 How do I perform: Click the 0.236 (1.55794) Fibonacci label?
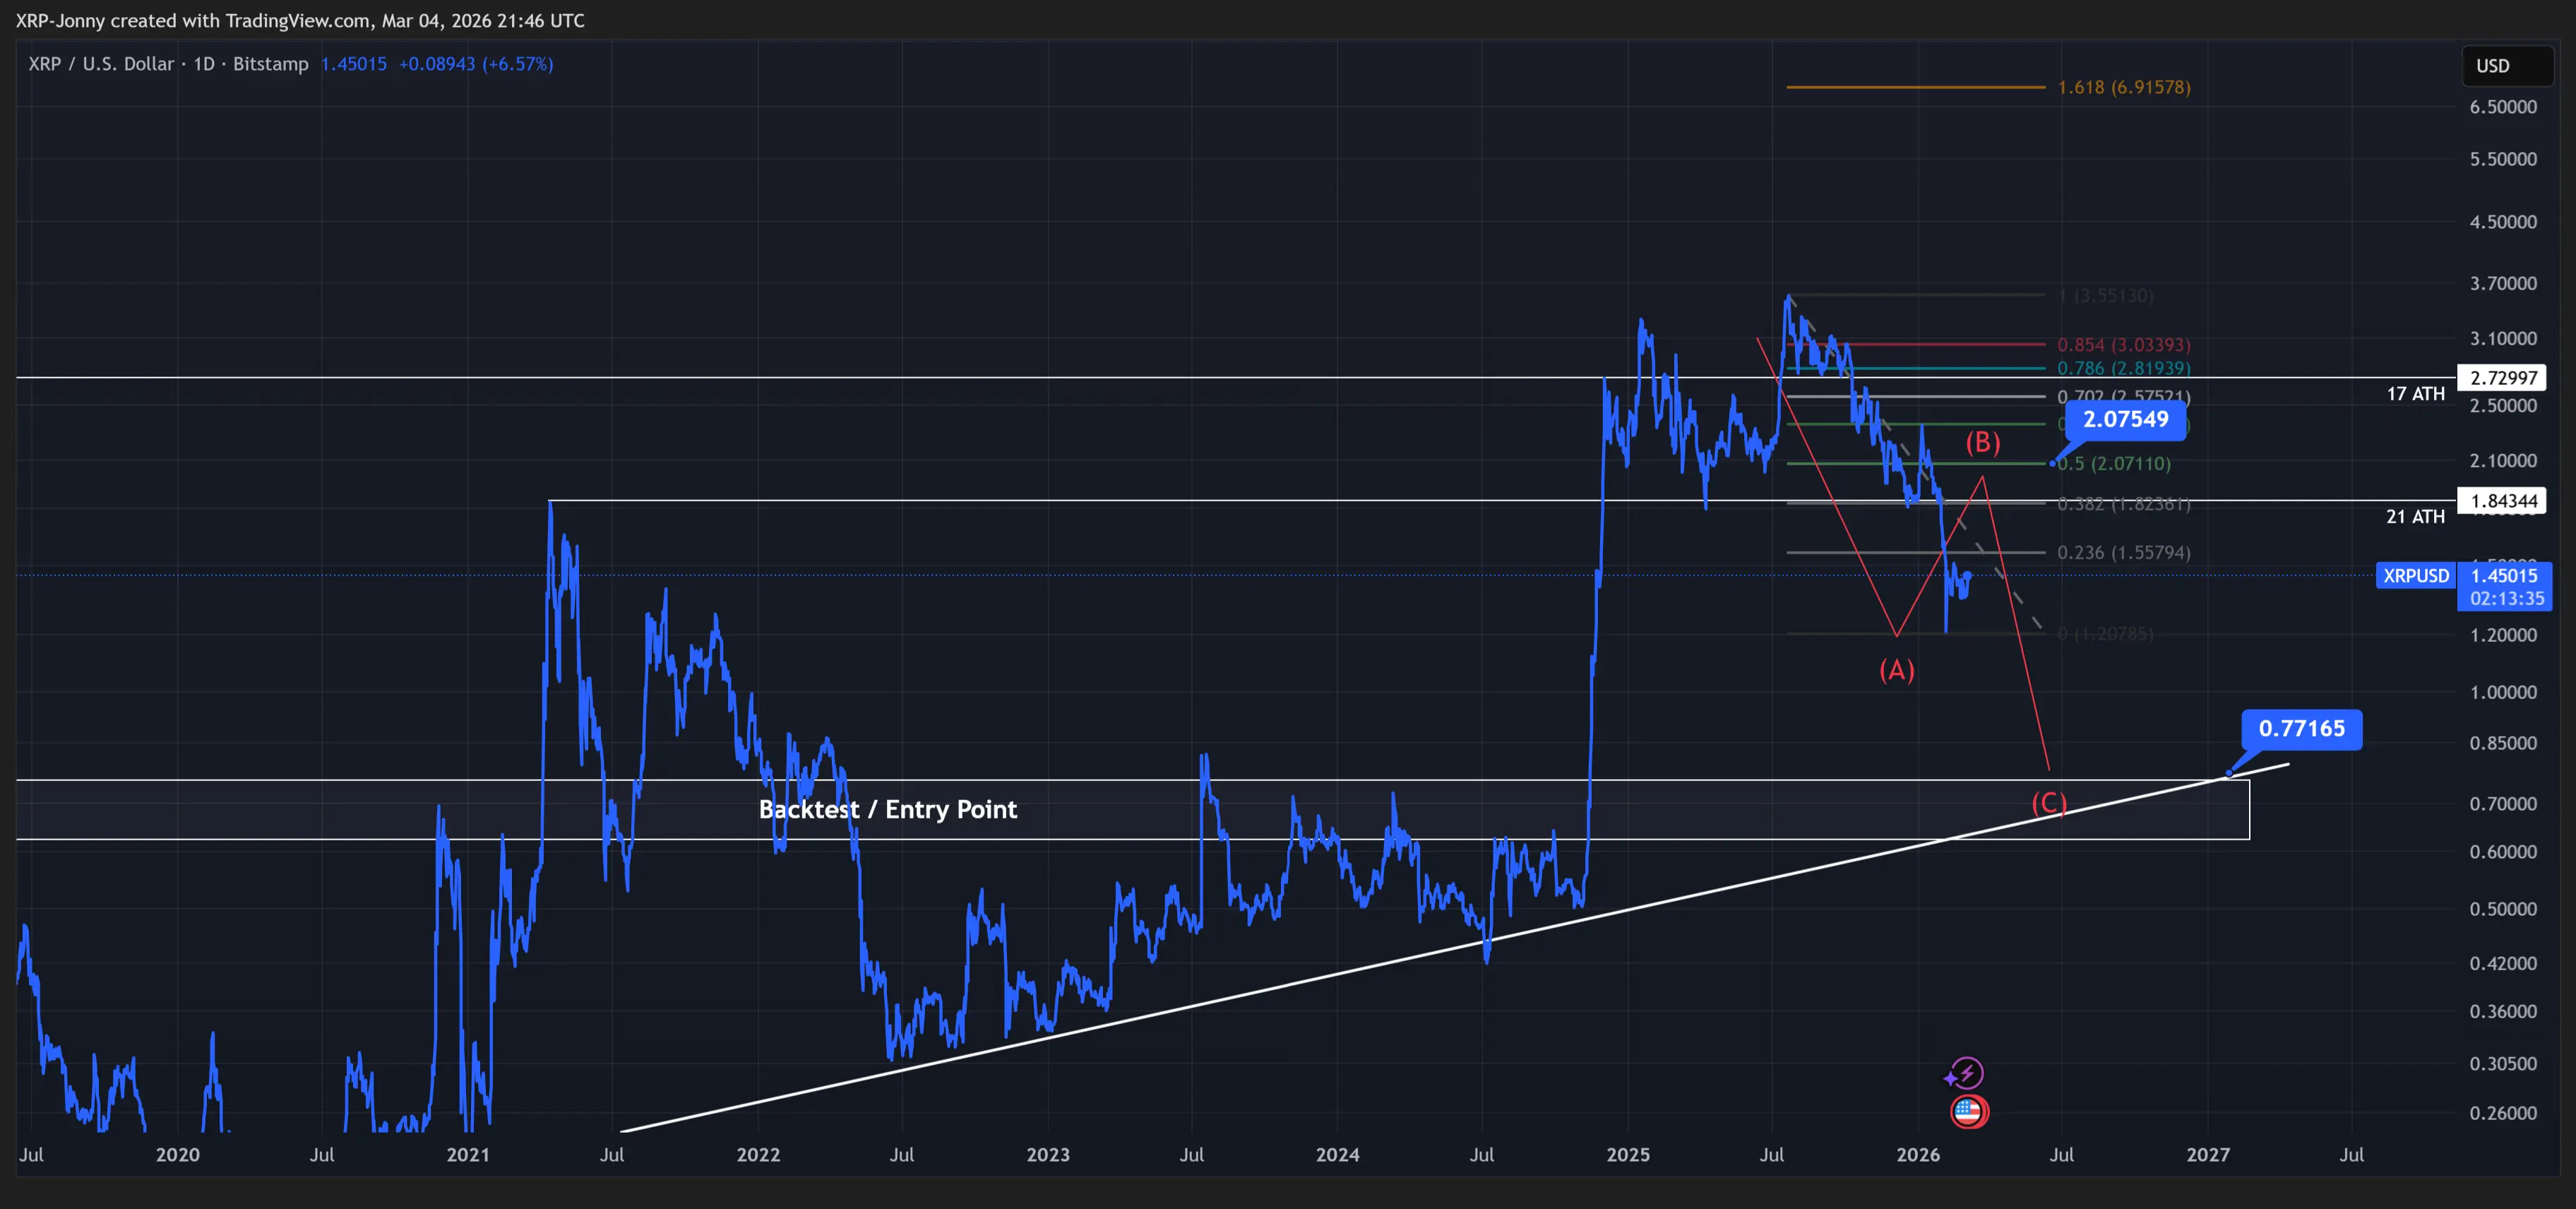coord(2123,553)
